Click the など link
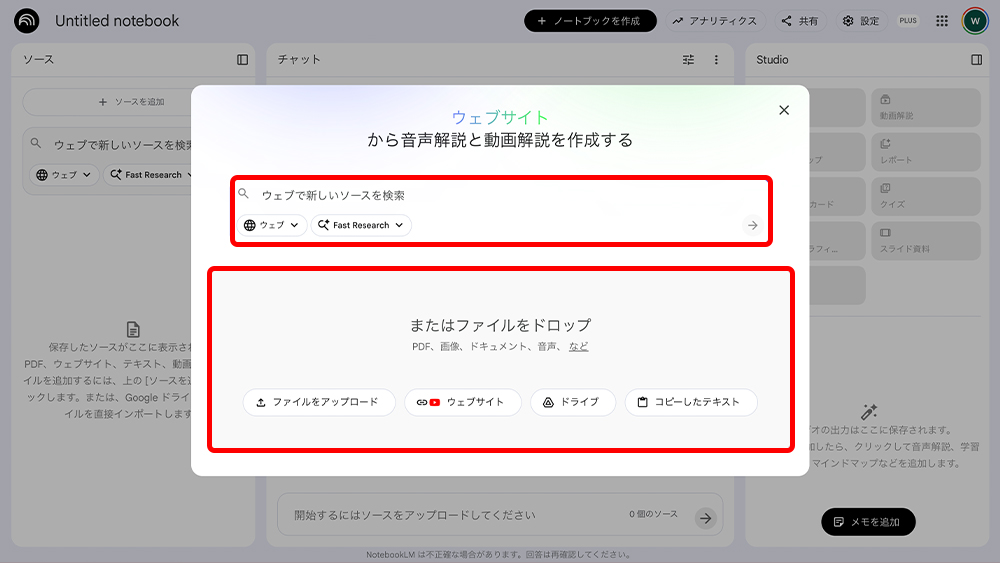Screen dimensions: 1000x563 click(x=579, y=347)
